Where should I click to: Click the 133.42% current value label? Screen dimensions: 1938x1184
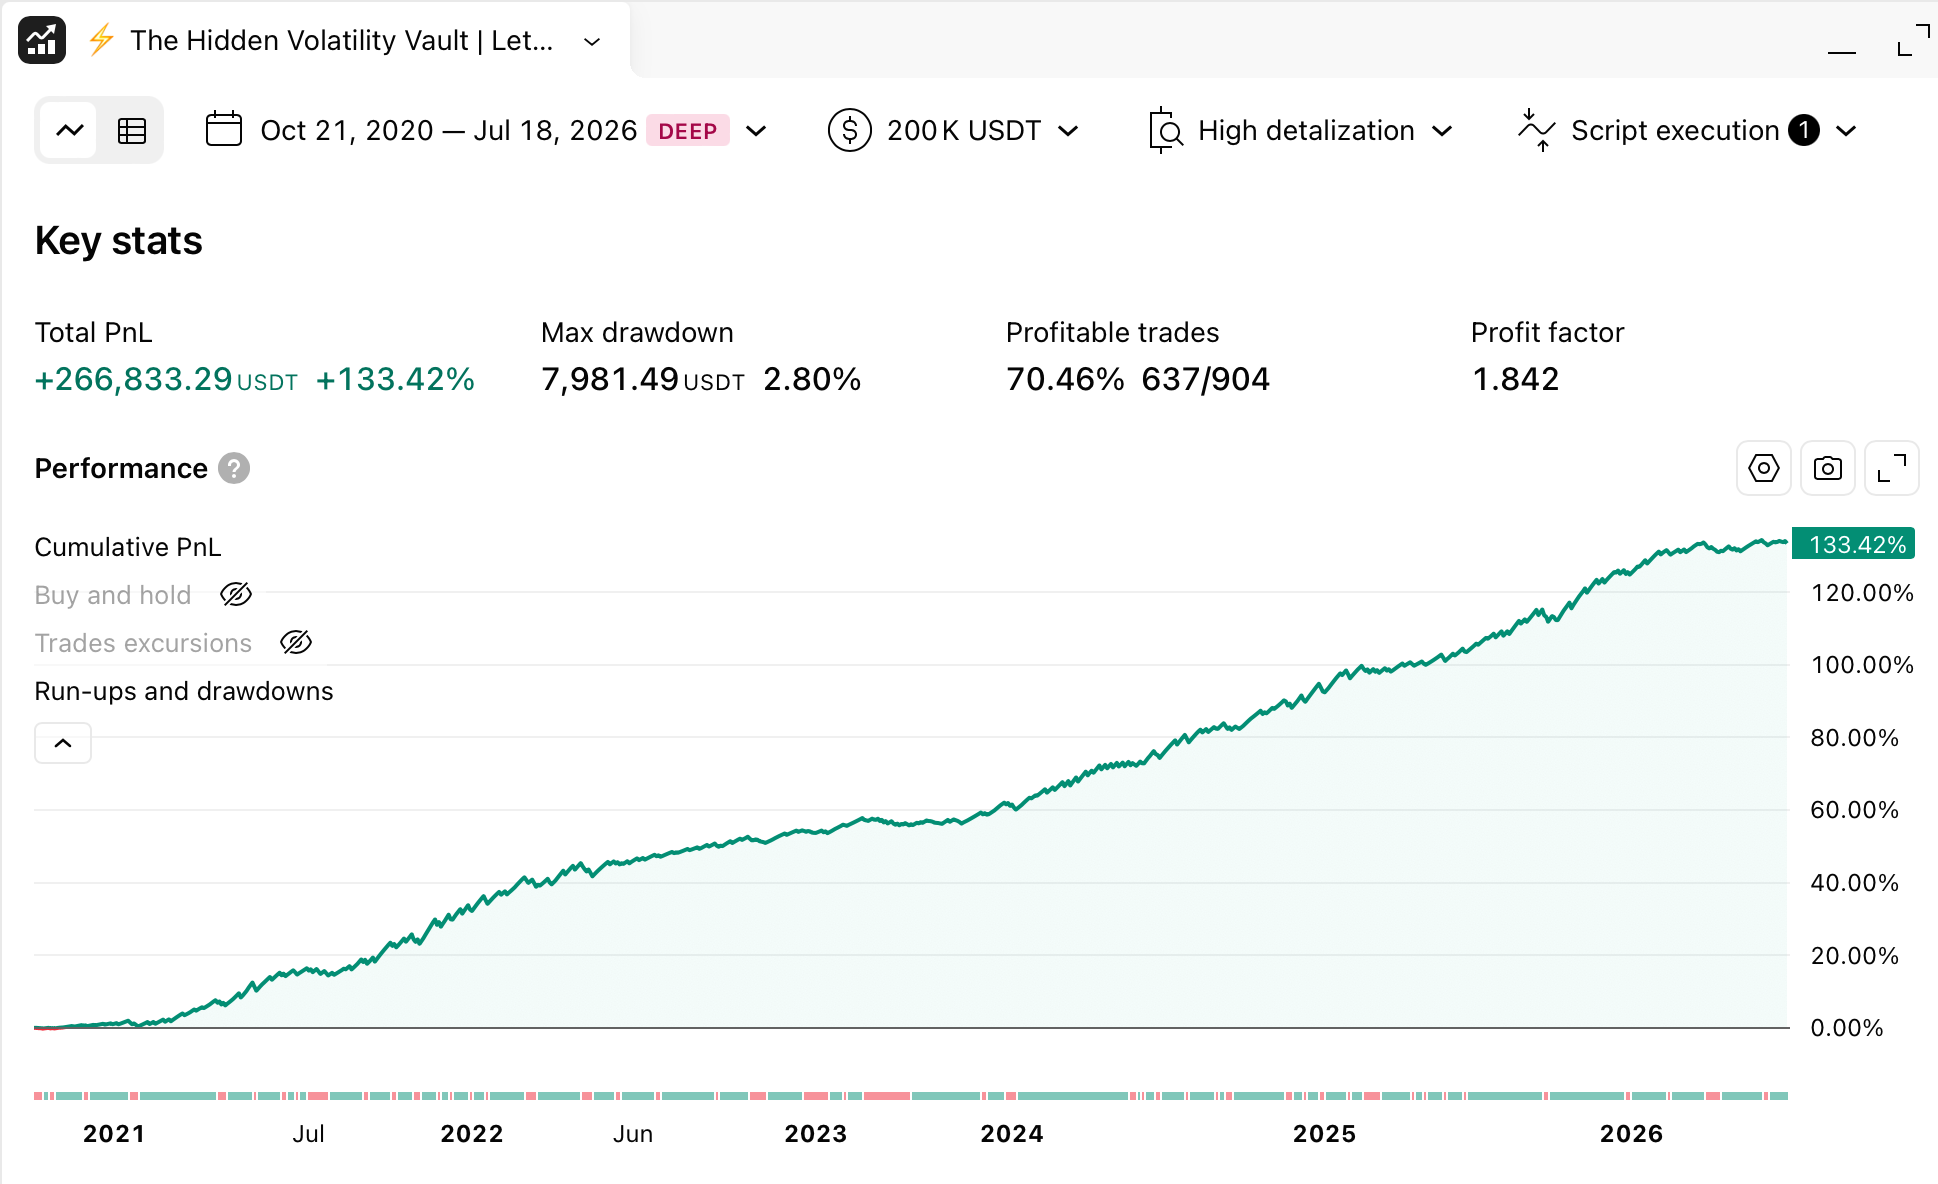coord(1853,544)
